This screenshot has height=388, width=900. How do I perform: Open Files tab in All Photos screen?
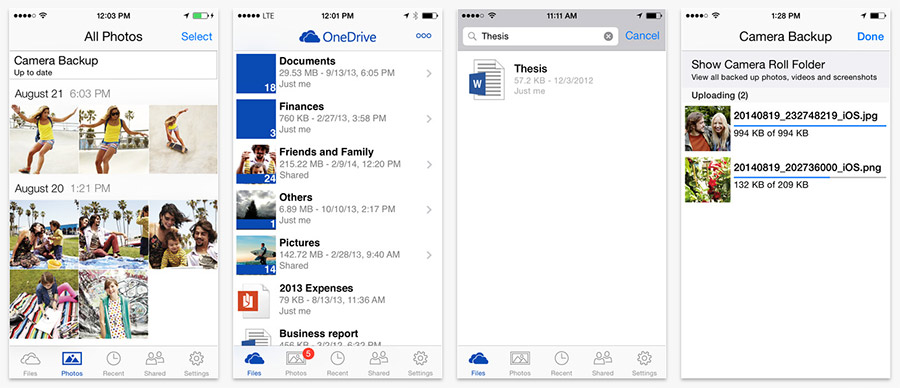pyautogui.click(x=30, y=364)
